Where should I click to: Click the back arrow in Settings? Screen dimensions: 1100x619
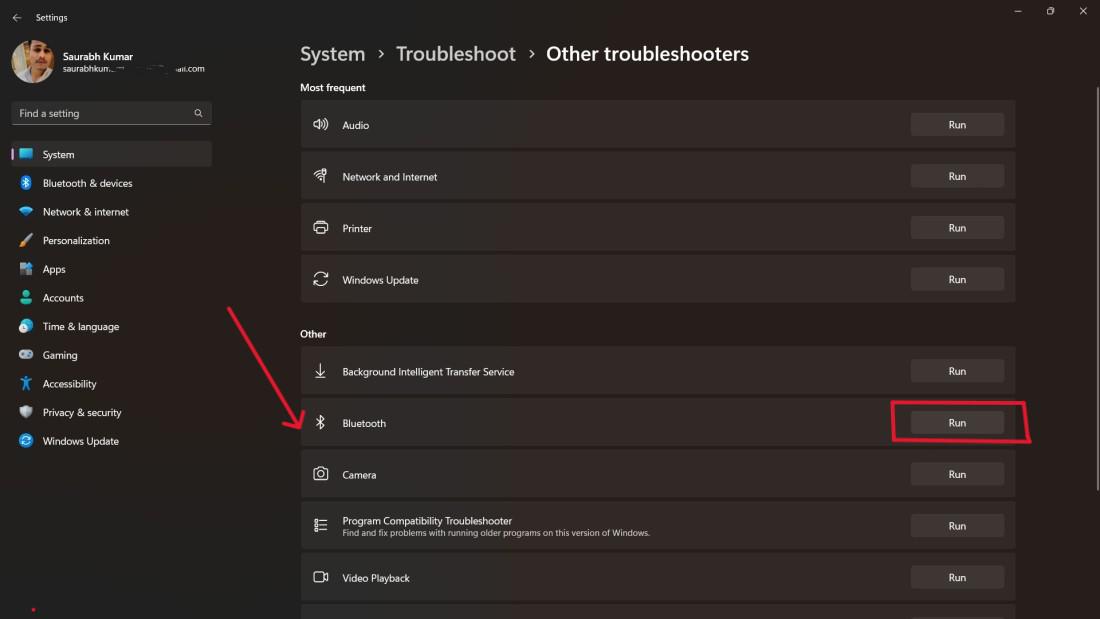point(17,18)
